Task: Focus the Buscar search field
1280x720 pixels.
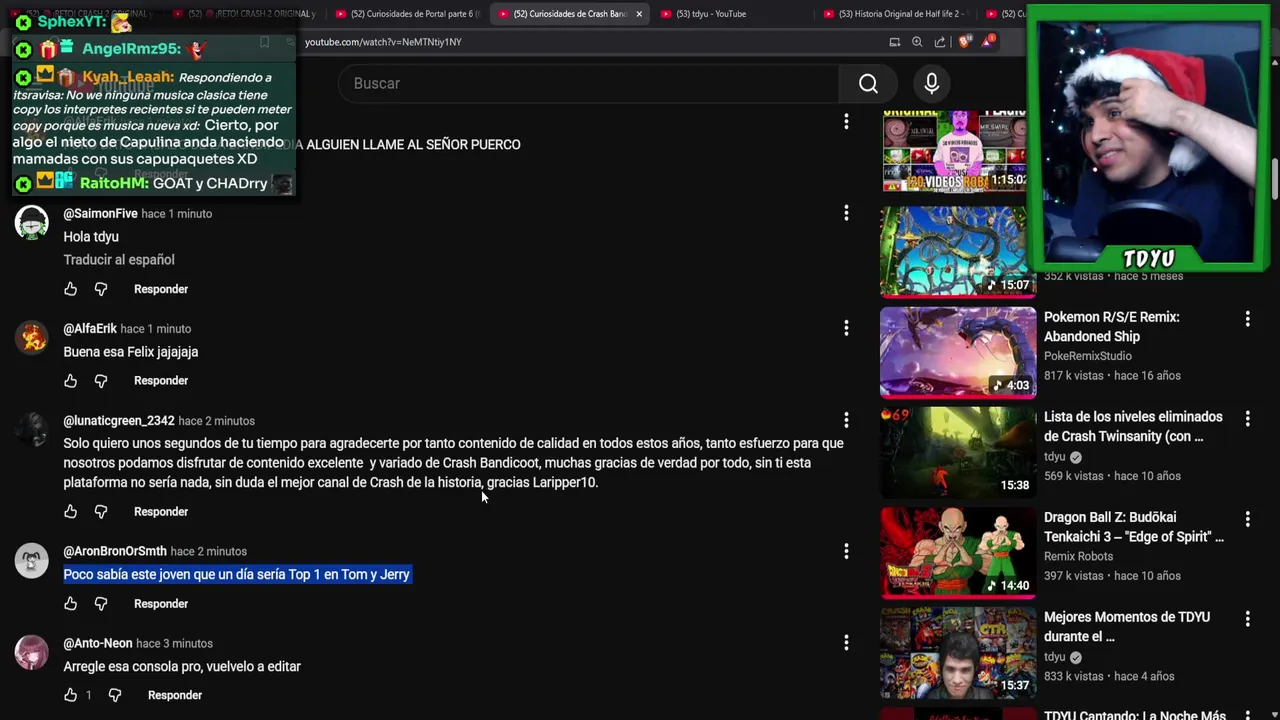Action: (x=590, y=83)
